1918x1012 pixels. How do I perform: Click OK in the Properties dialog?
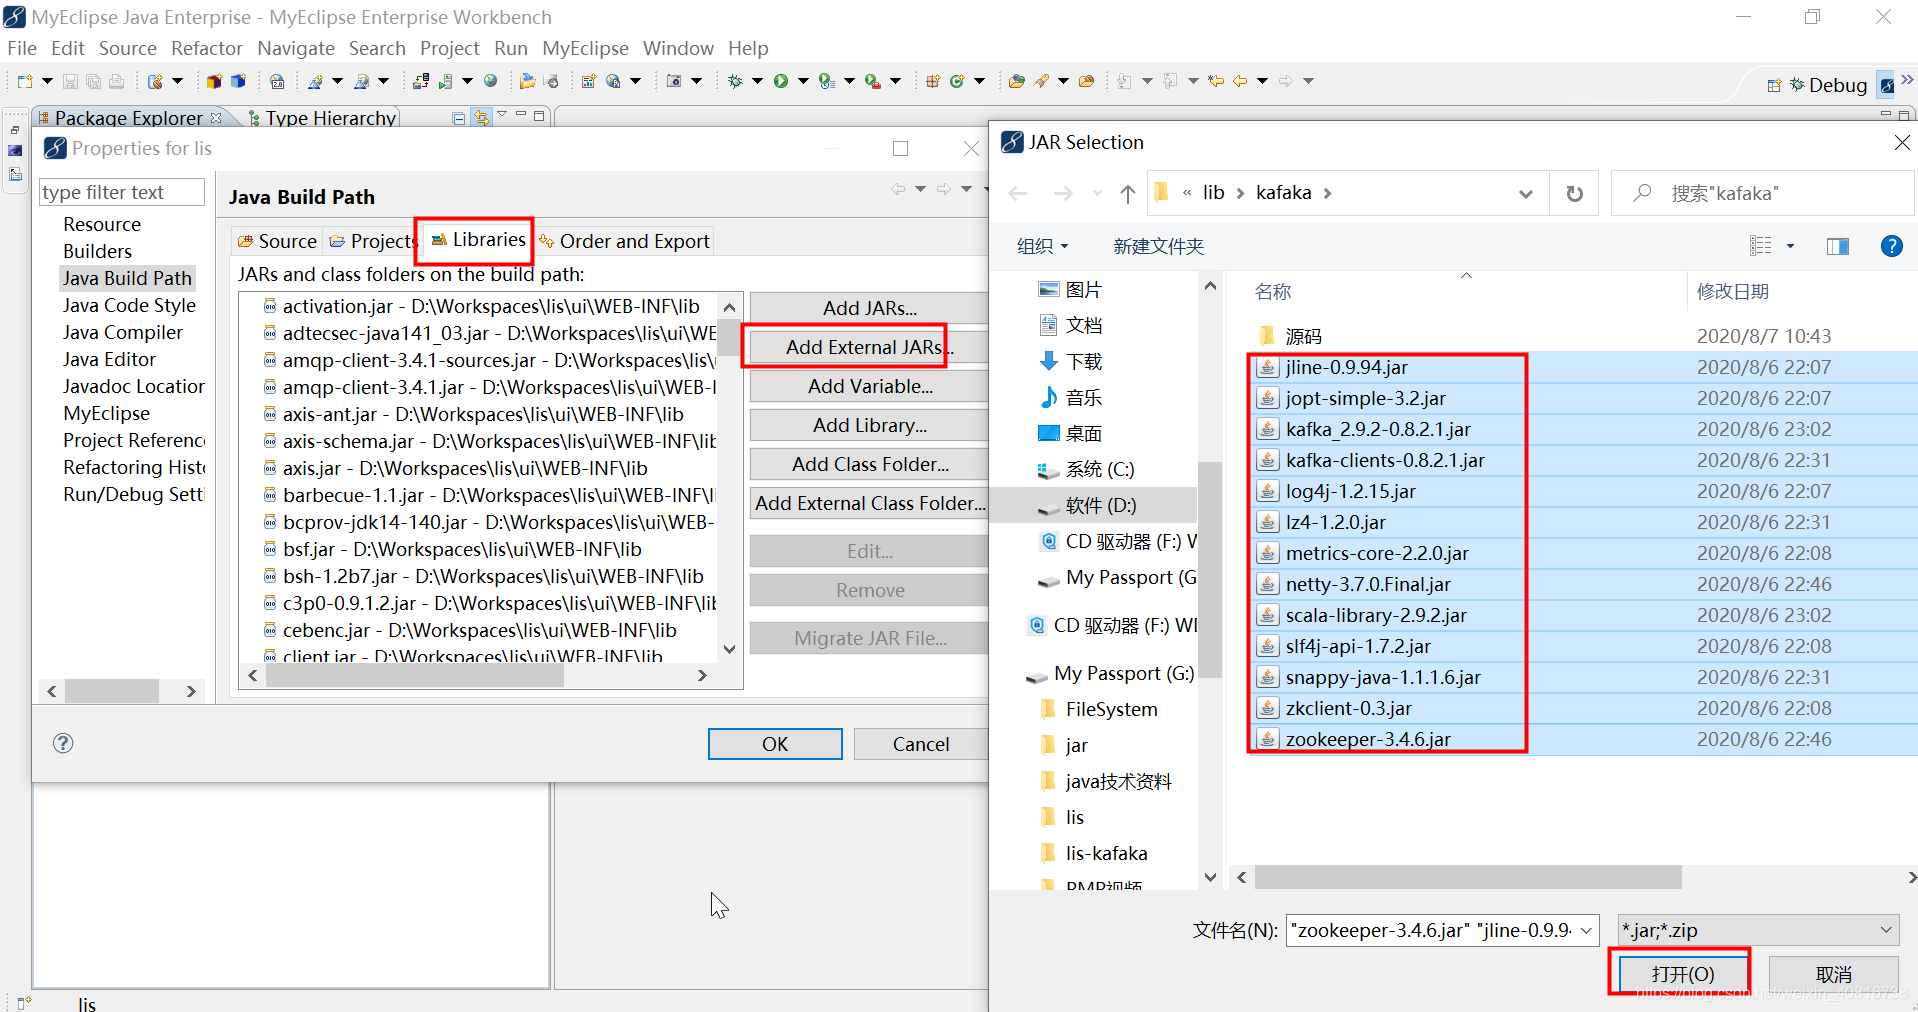(x=775, y=744)
